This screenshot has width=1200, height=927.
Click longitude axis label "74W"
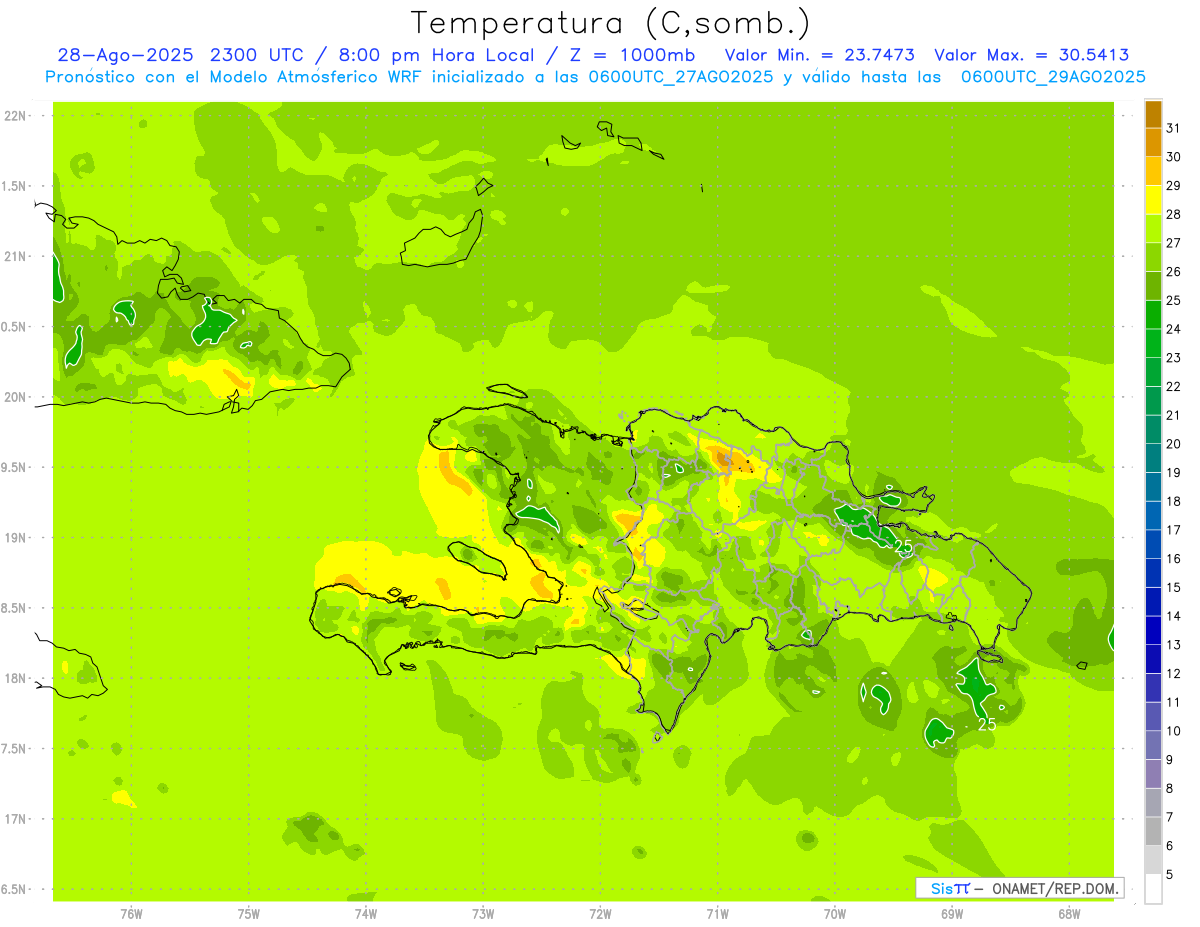(x=366, y=913)
